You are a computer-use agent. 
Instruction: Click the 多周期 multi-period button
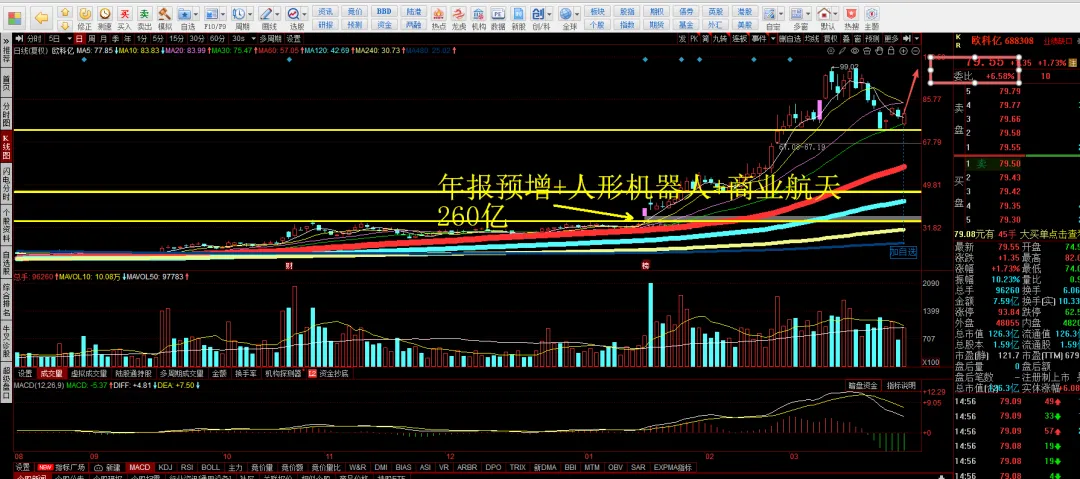click(271, 39)
